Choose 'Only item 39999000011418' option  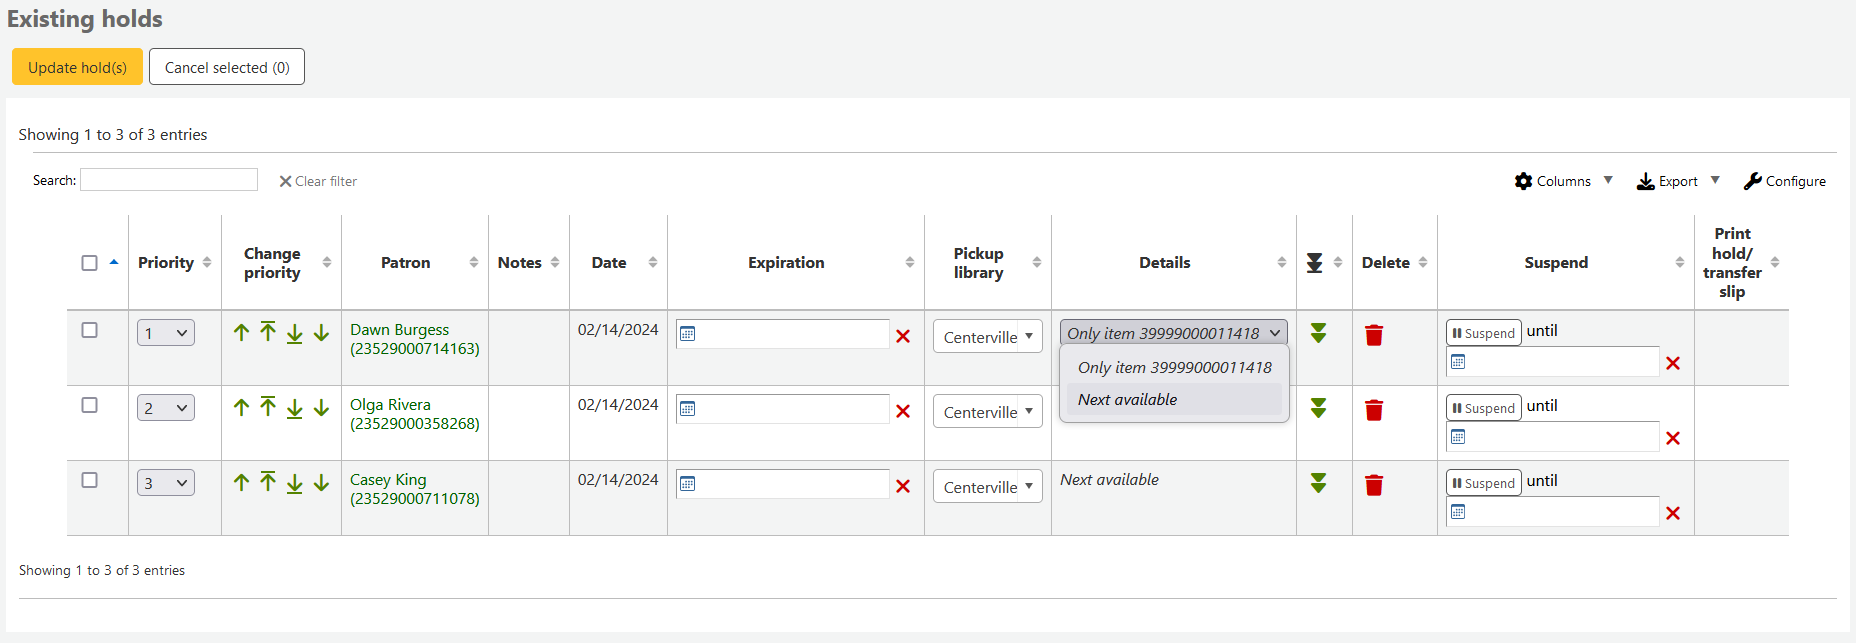coord(1174,367)
